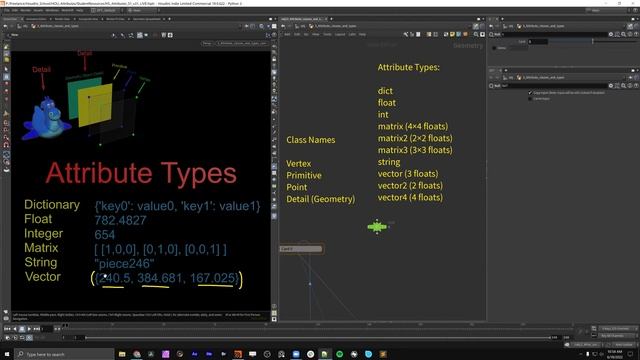The height and width of the screenshot is (360, 640).
Task: Add a new pane tab beside Geometry Spreadsheet
Action: coord(169,19)
